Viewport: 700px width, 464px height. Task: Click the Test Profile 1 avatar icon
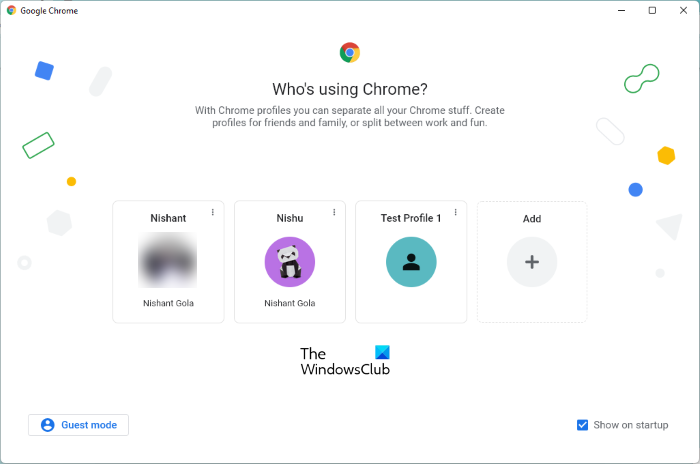tap(411, 262)
